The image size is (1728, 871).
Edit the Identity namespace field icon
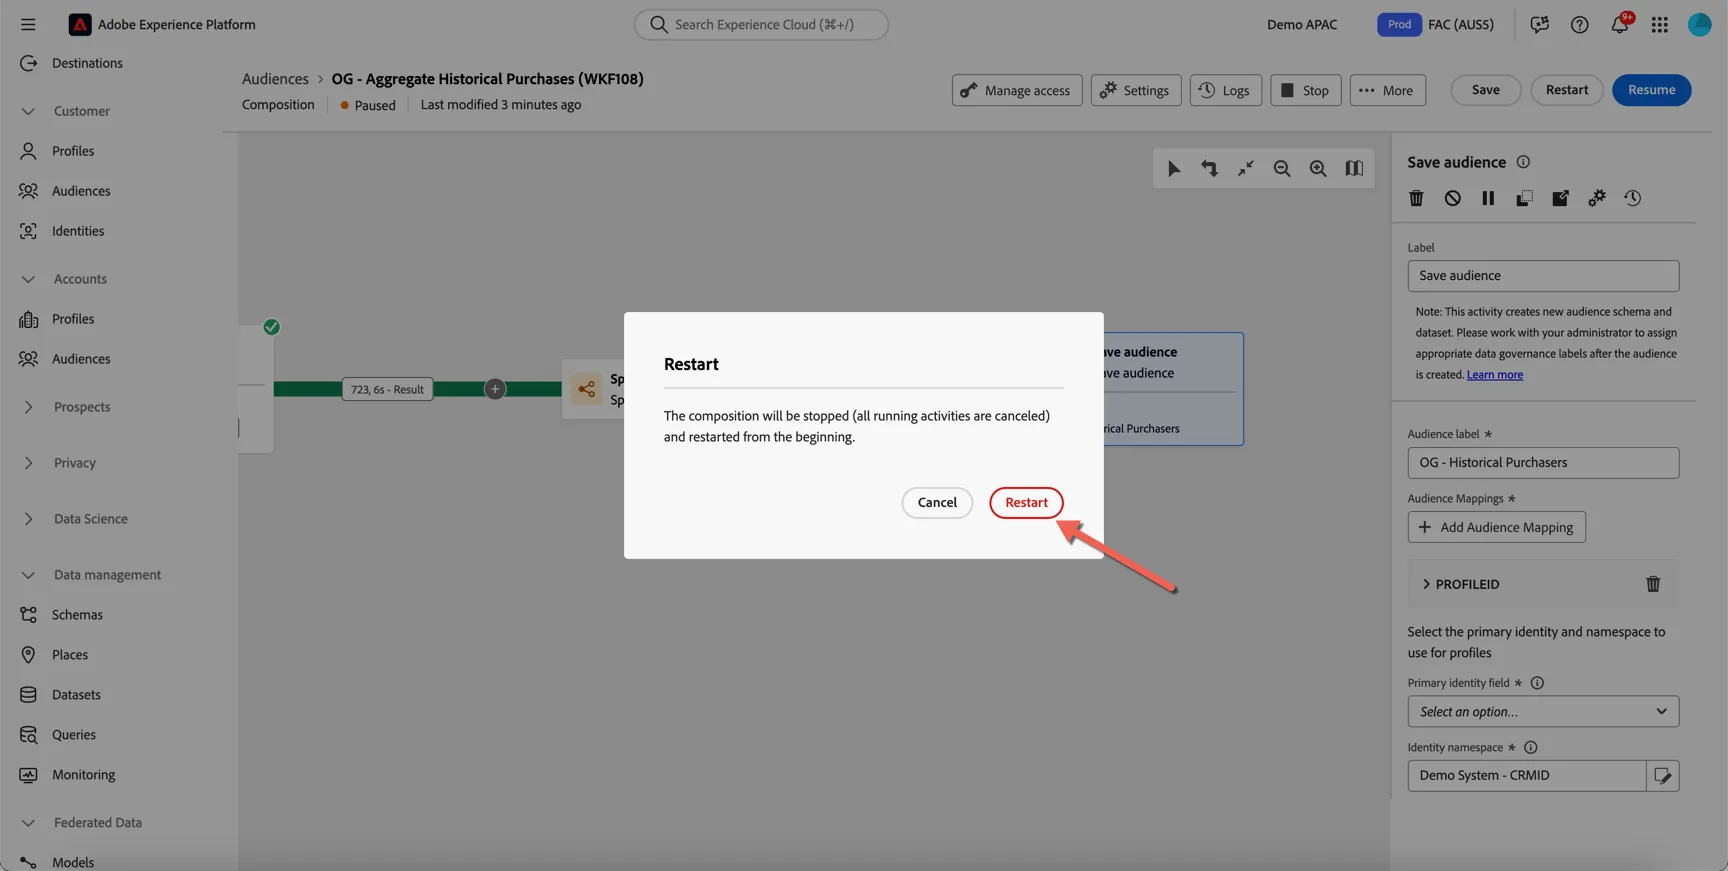1662,776
